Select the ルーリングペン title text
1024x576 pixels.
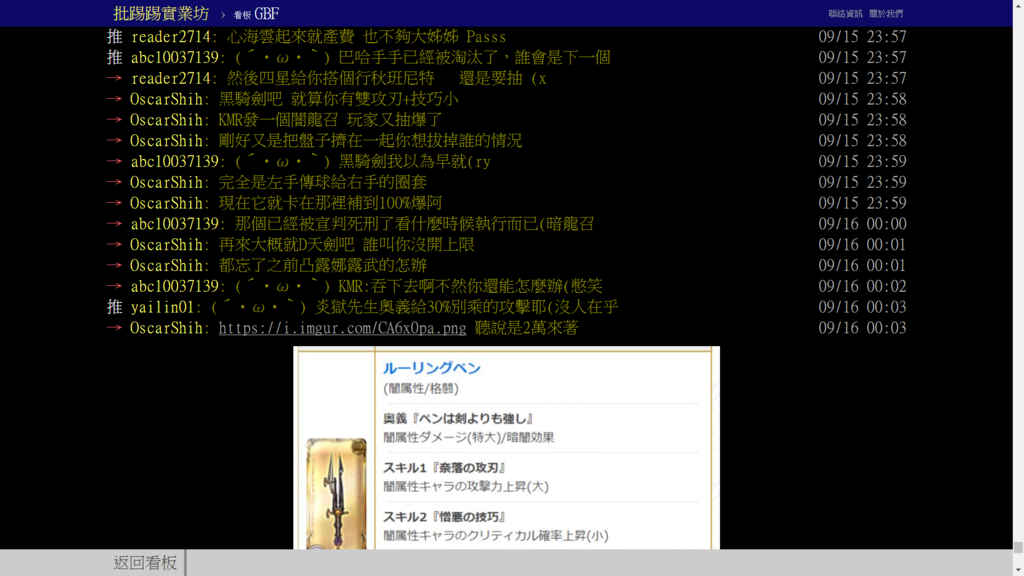coord(432,368)
